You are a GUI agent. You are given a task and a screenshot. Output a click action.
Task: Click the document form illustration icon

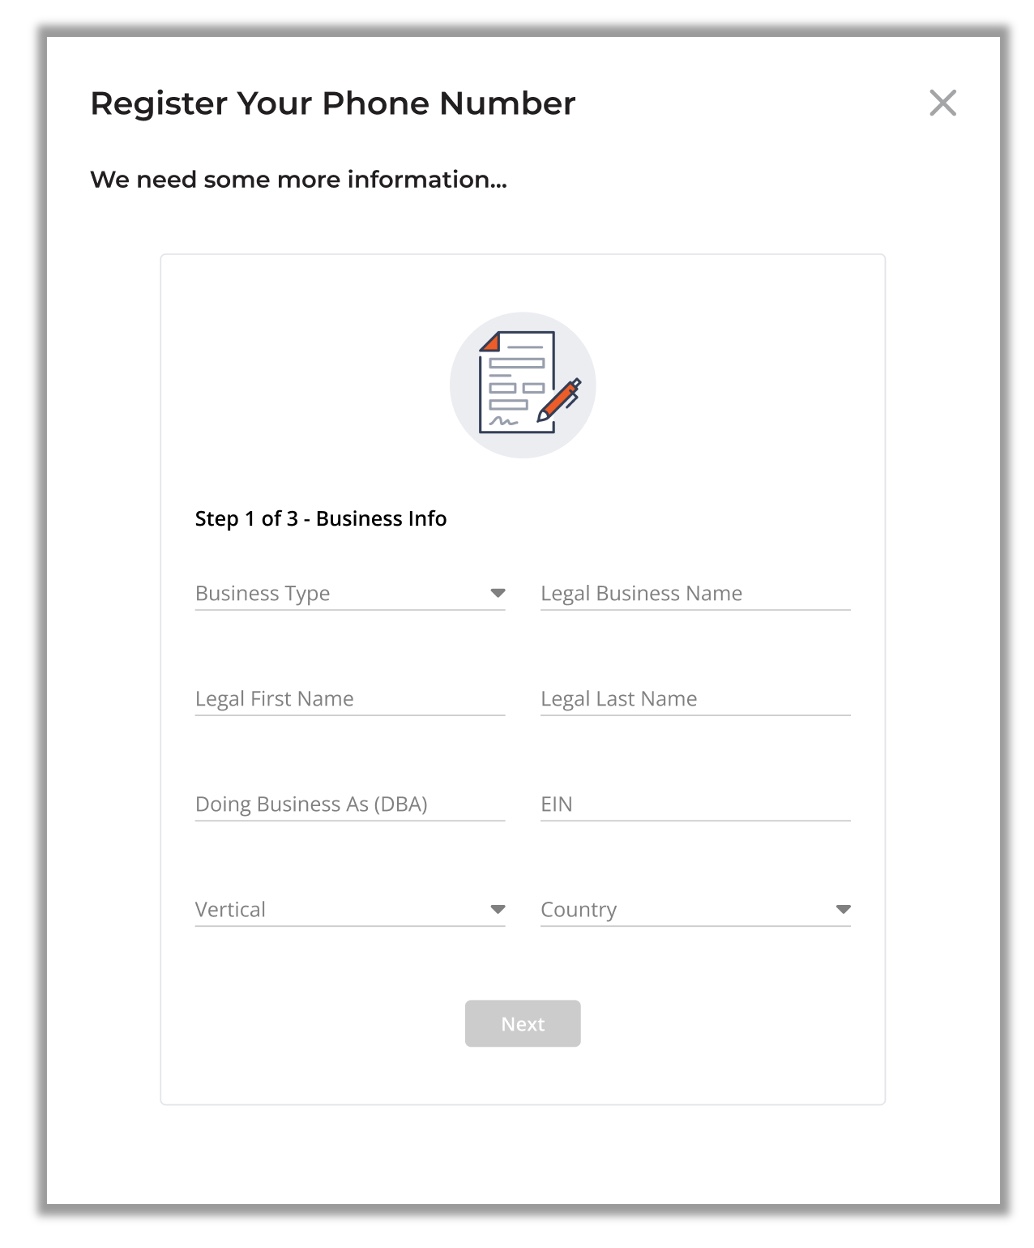coord(522,385)
